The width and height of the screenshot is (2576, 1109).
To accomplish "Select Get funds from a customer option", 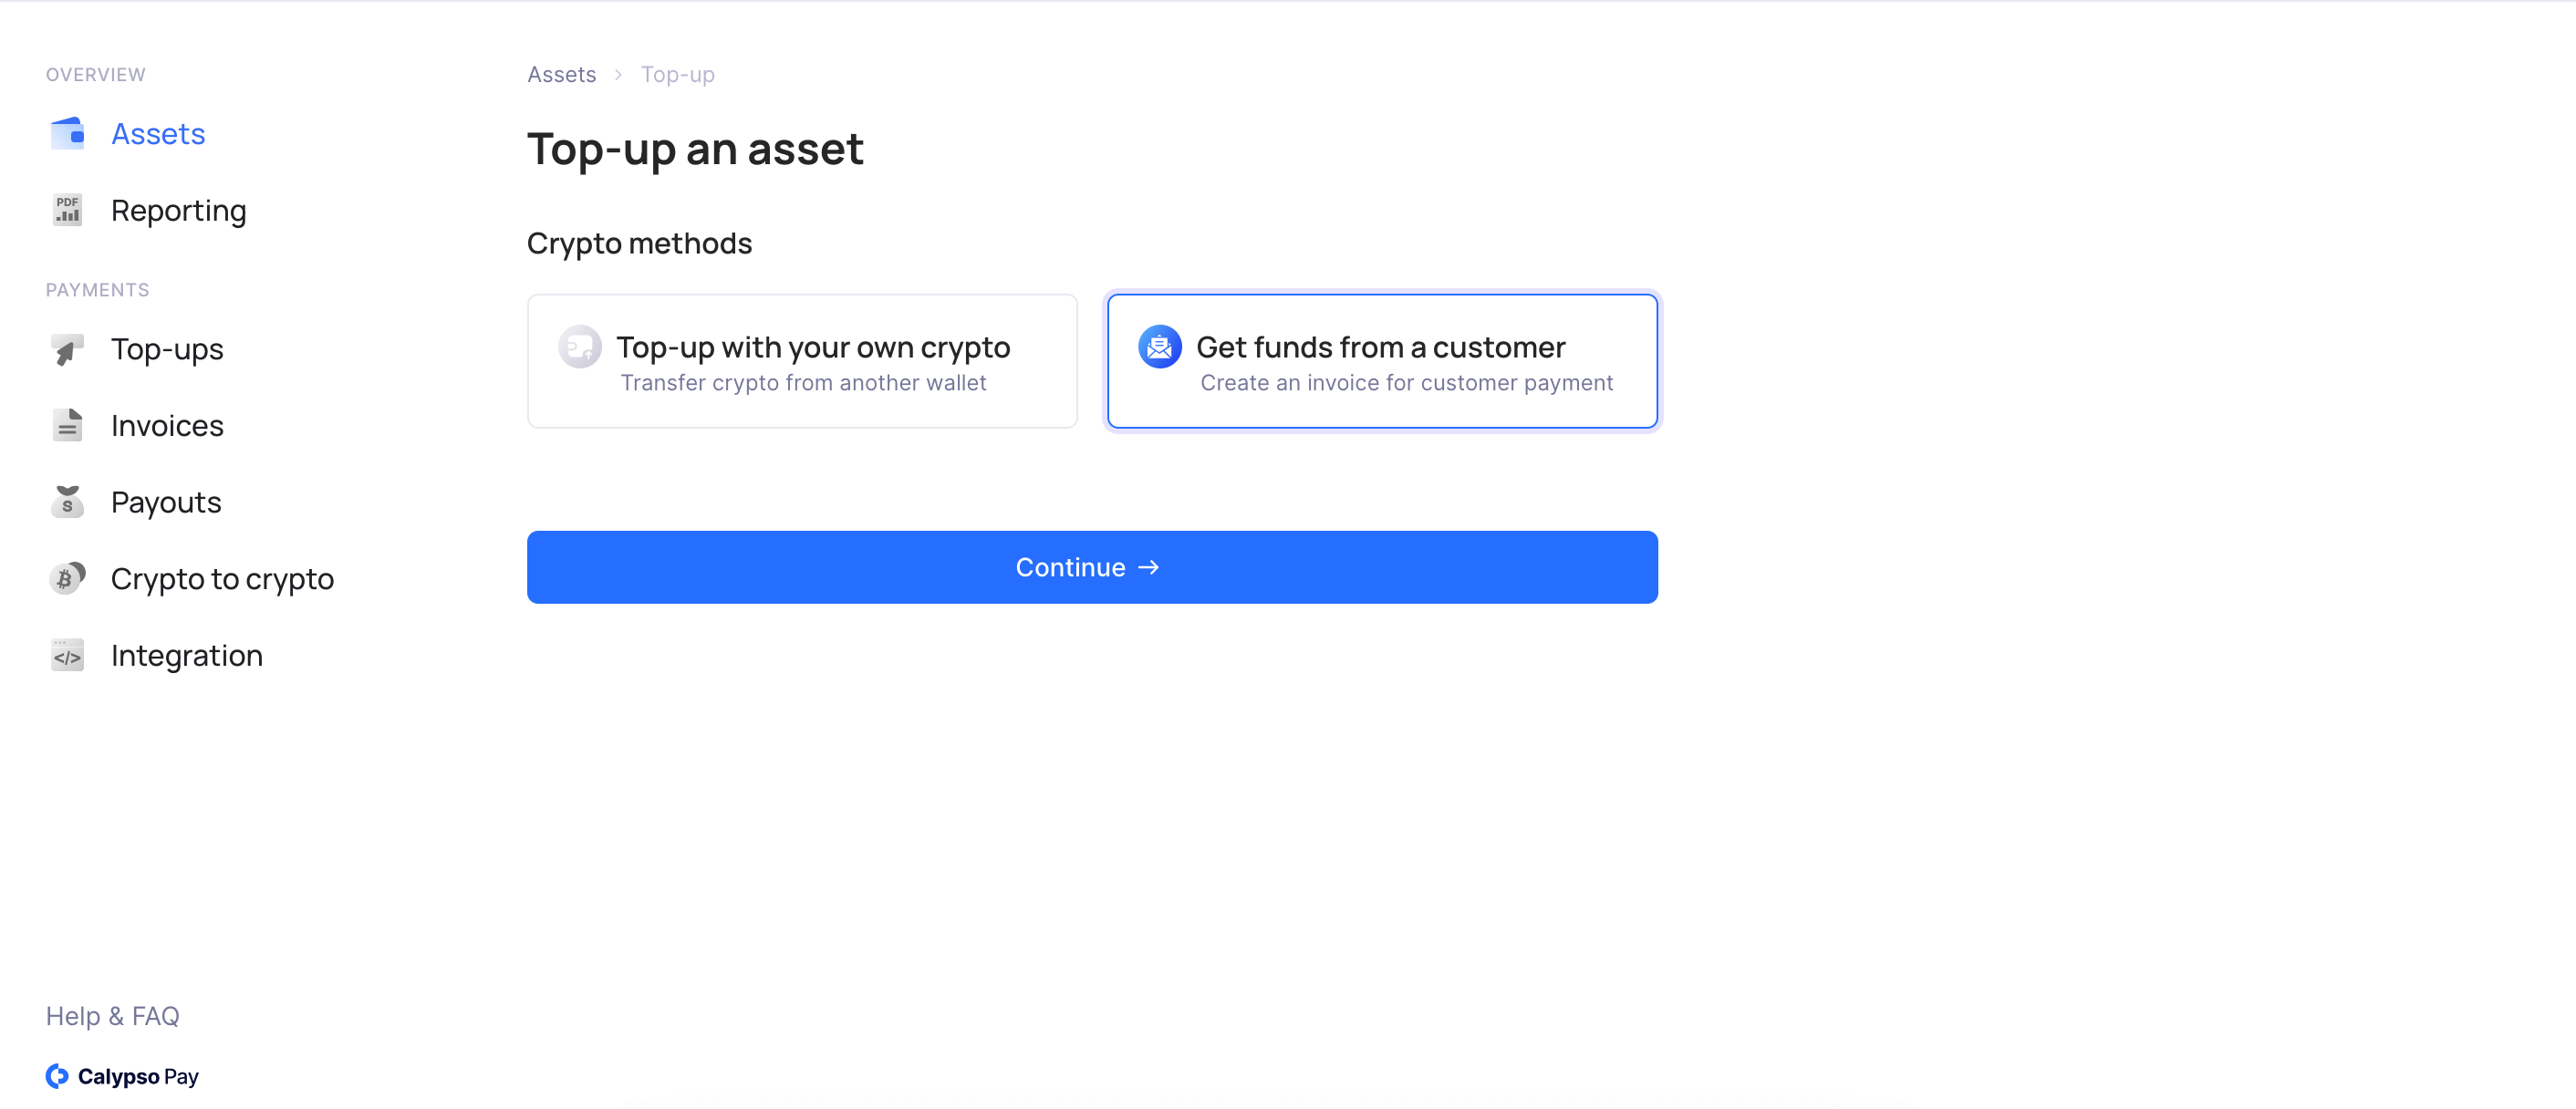I will (1382, 361).
